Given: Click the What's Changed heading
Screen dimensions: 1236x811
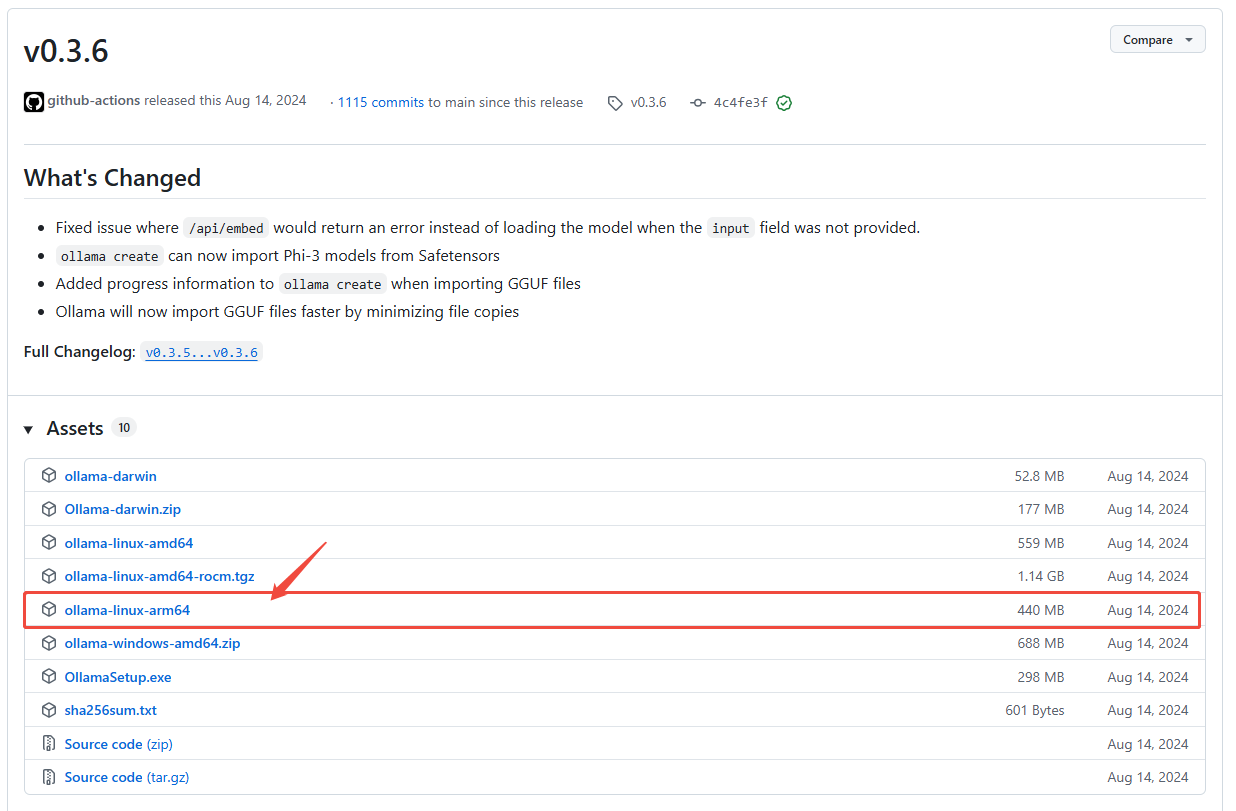Looking at the screenshot, I should 112,178.
